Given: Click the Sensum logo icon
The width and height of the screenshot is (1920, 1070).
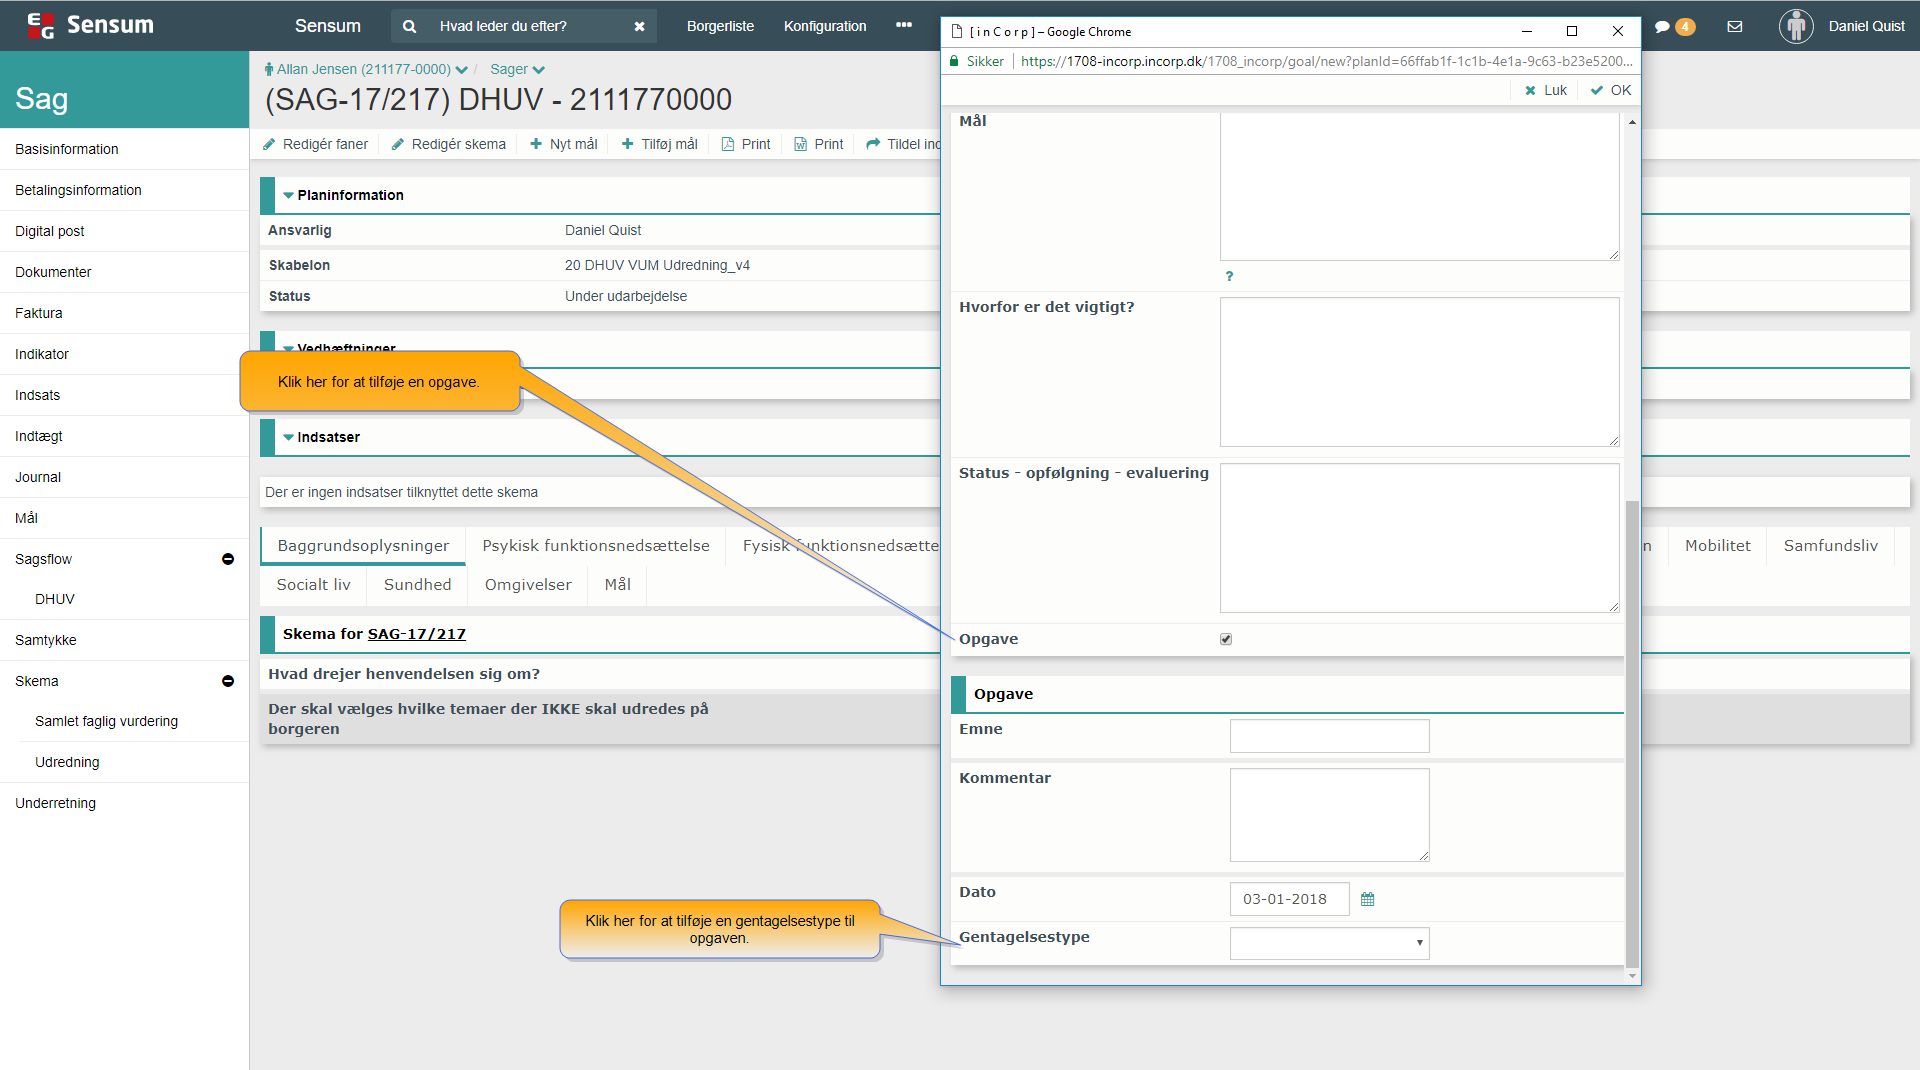Looking at the screenshot, I should tap(40, 26).
